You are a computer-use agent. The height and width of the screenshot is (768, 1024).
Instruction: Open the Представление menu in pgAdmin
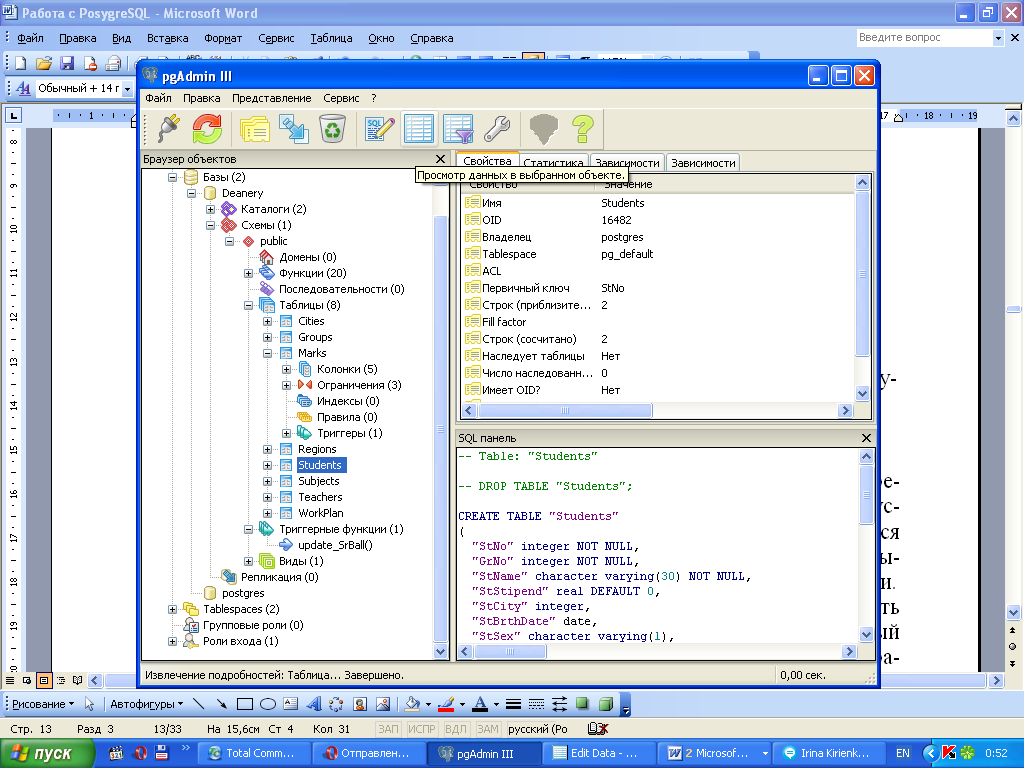tap(272, 98)
